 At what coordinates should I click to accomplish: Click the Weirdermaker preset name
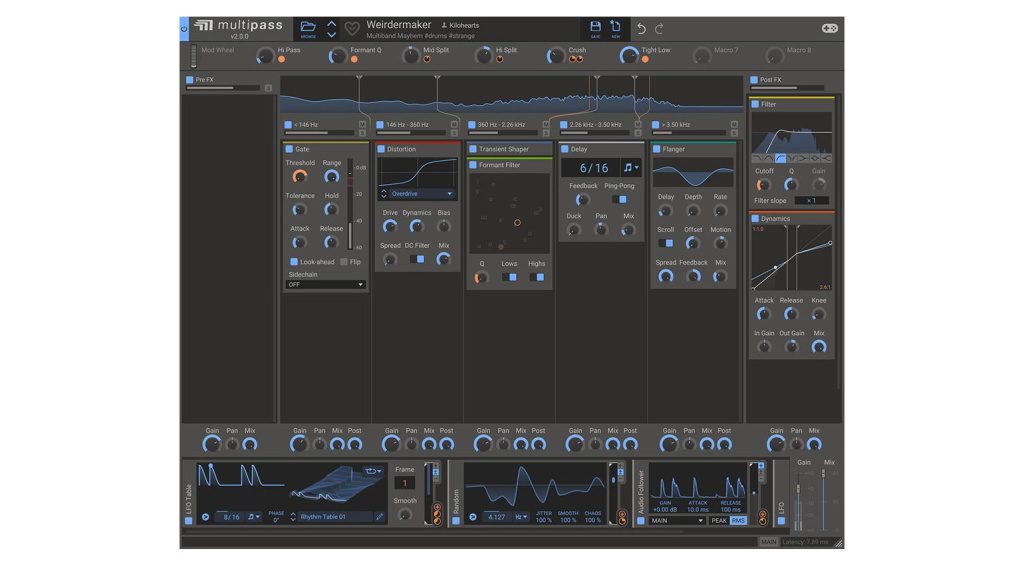[398, 25]
